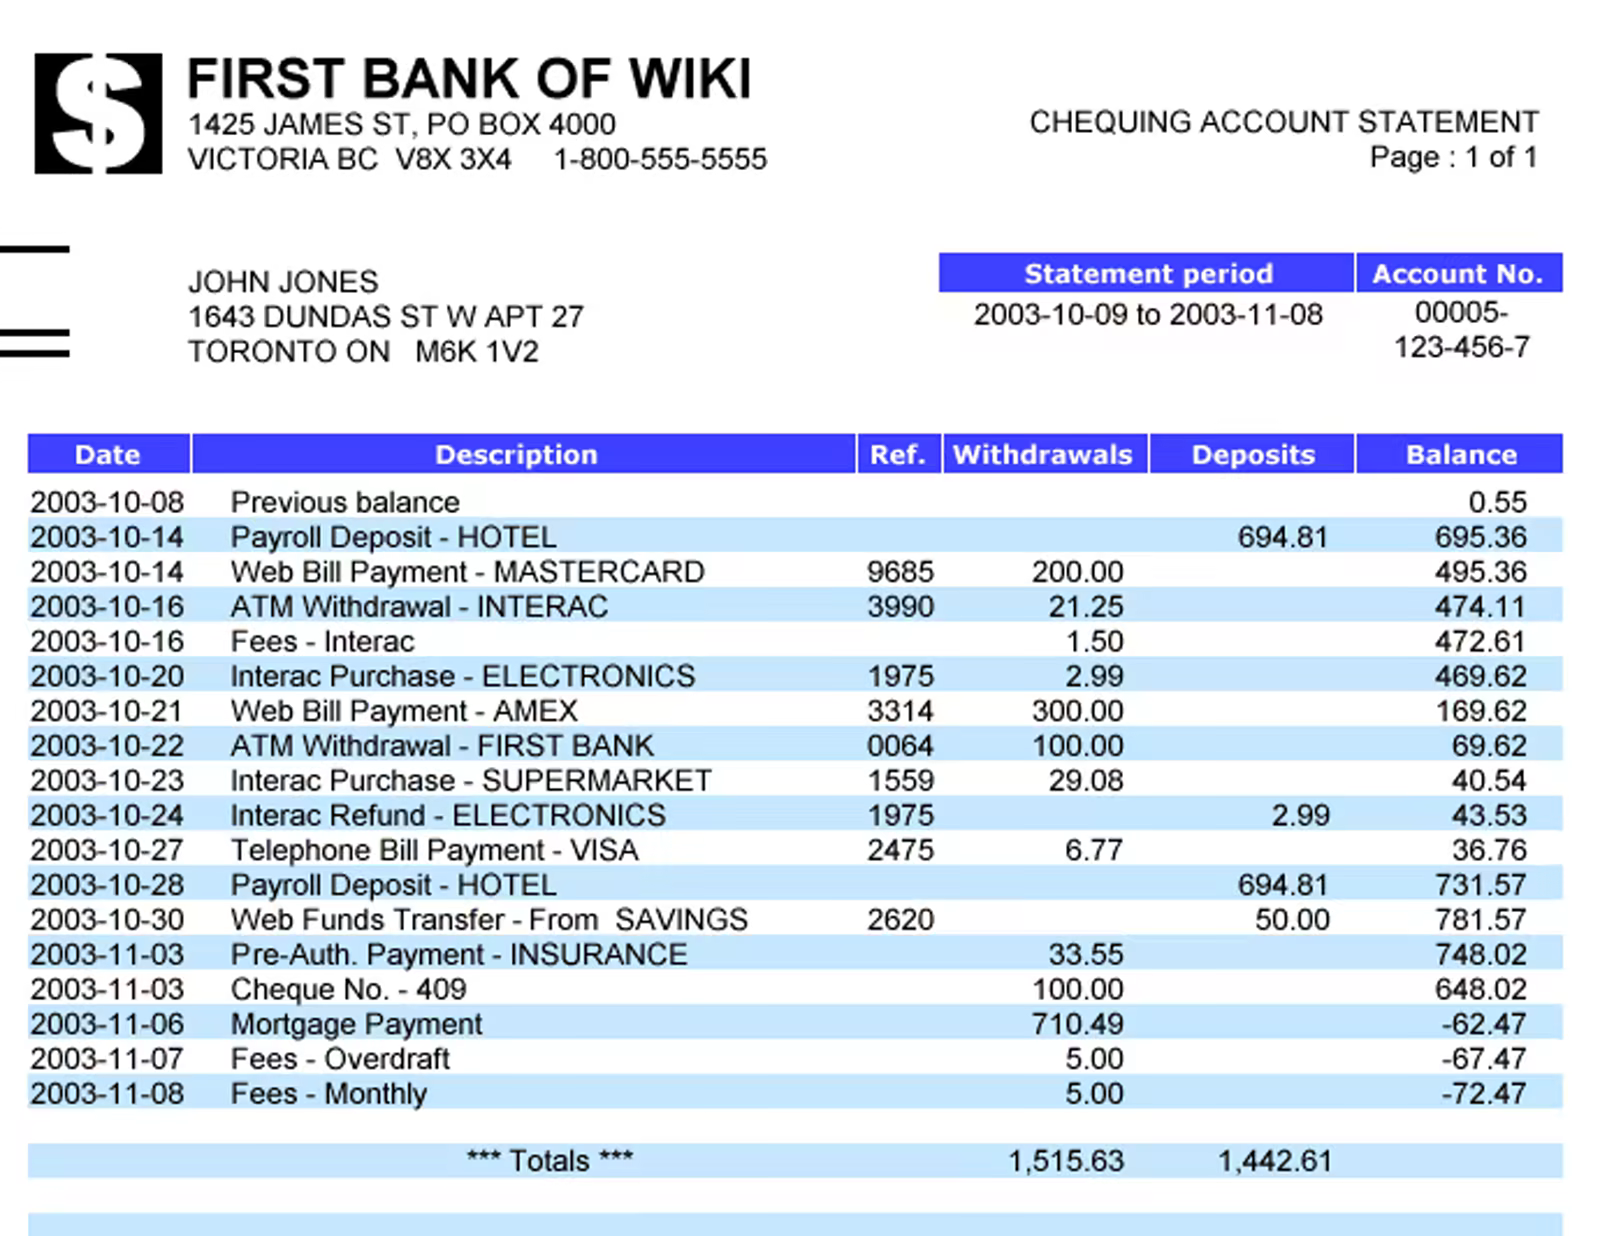Click the Account No. header cell
This screenshot has height=1236, width=1600.
1459,273
